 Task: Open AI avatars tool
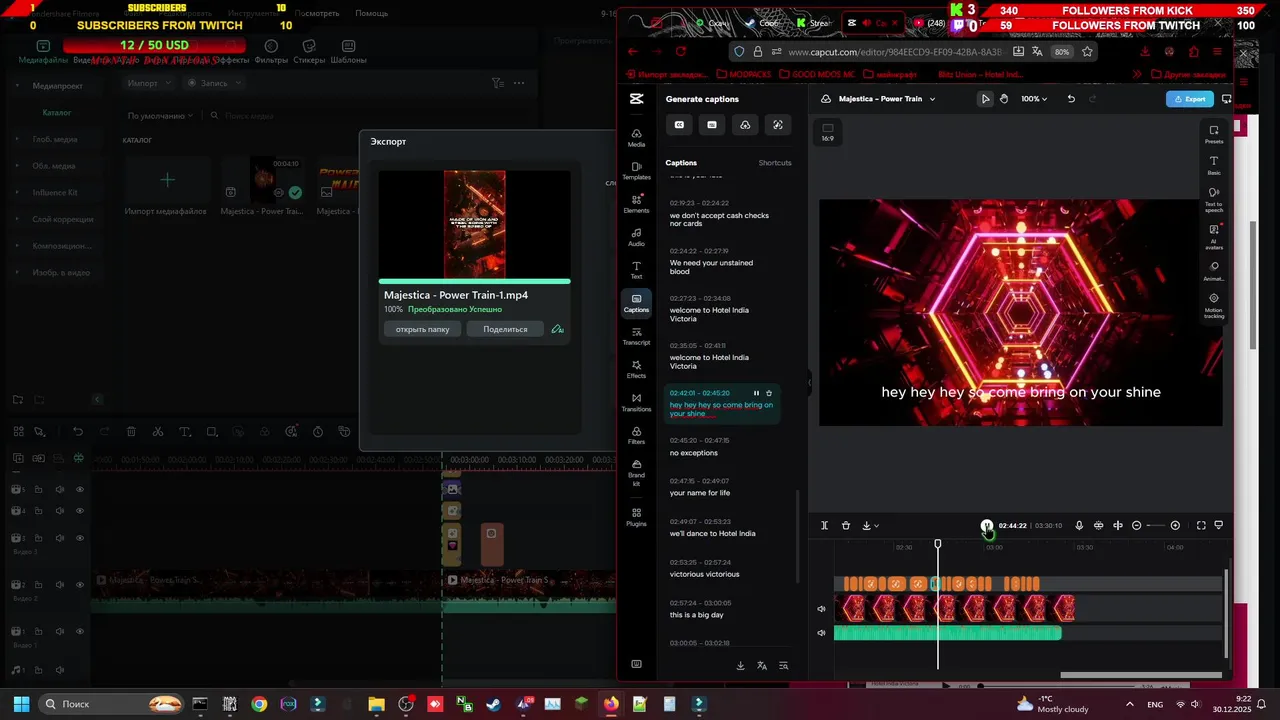tap(1214, 236)
